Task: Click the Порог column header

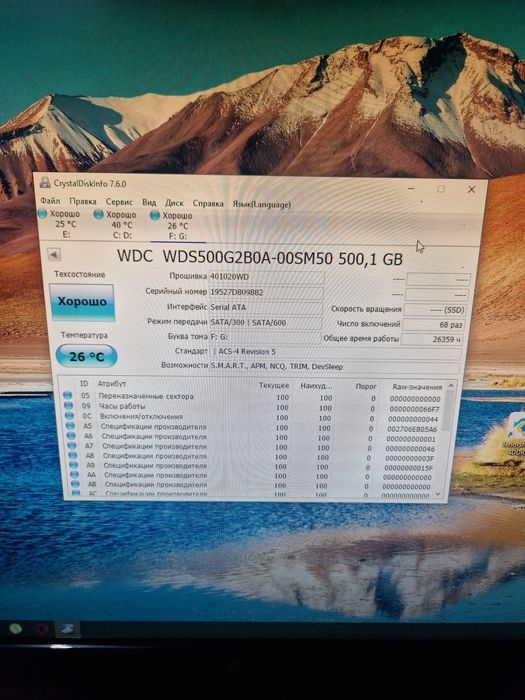Action: click(x=366, y=387)
